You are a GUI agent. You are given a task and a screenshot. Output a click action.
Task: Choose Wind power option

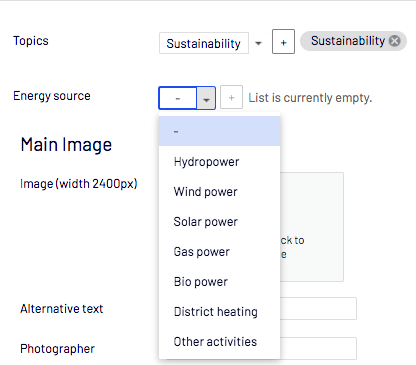point(219,192)
